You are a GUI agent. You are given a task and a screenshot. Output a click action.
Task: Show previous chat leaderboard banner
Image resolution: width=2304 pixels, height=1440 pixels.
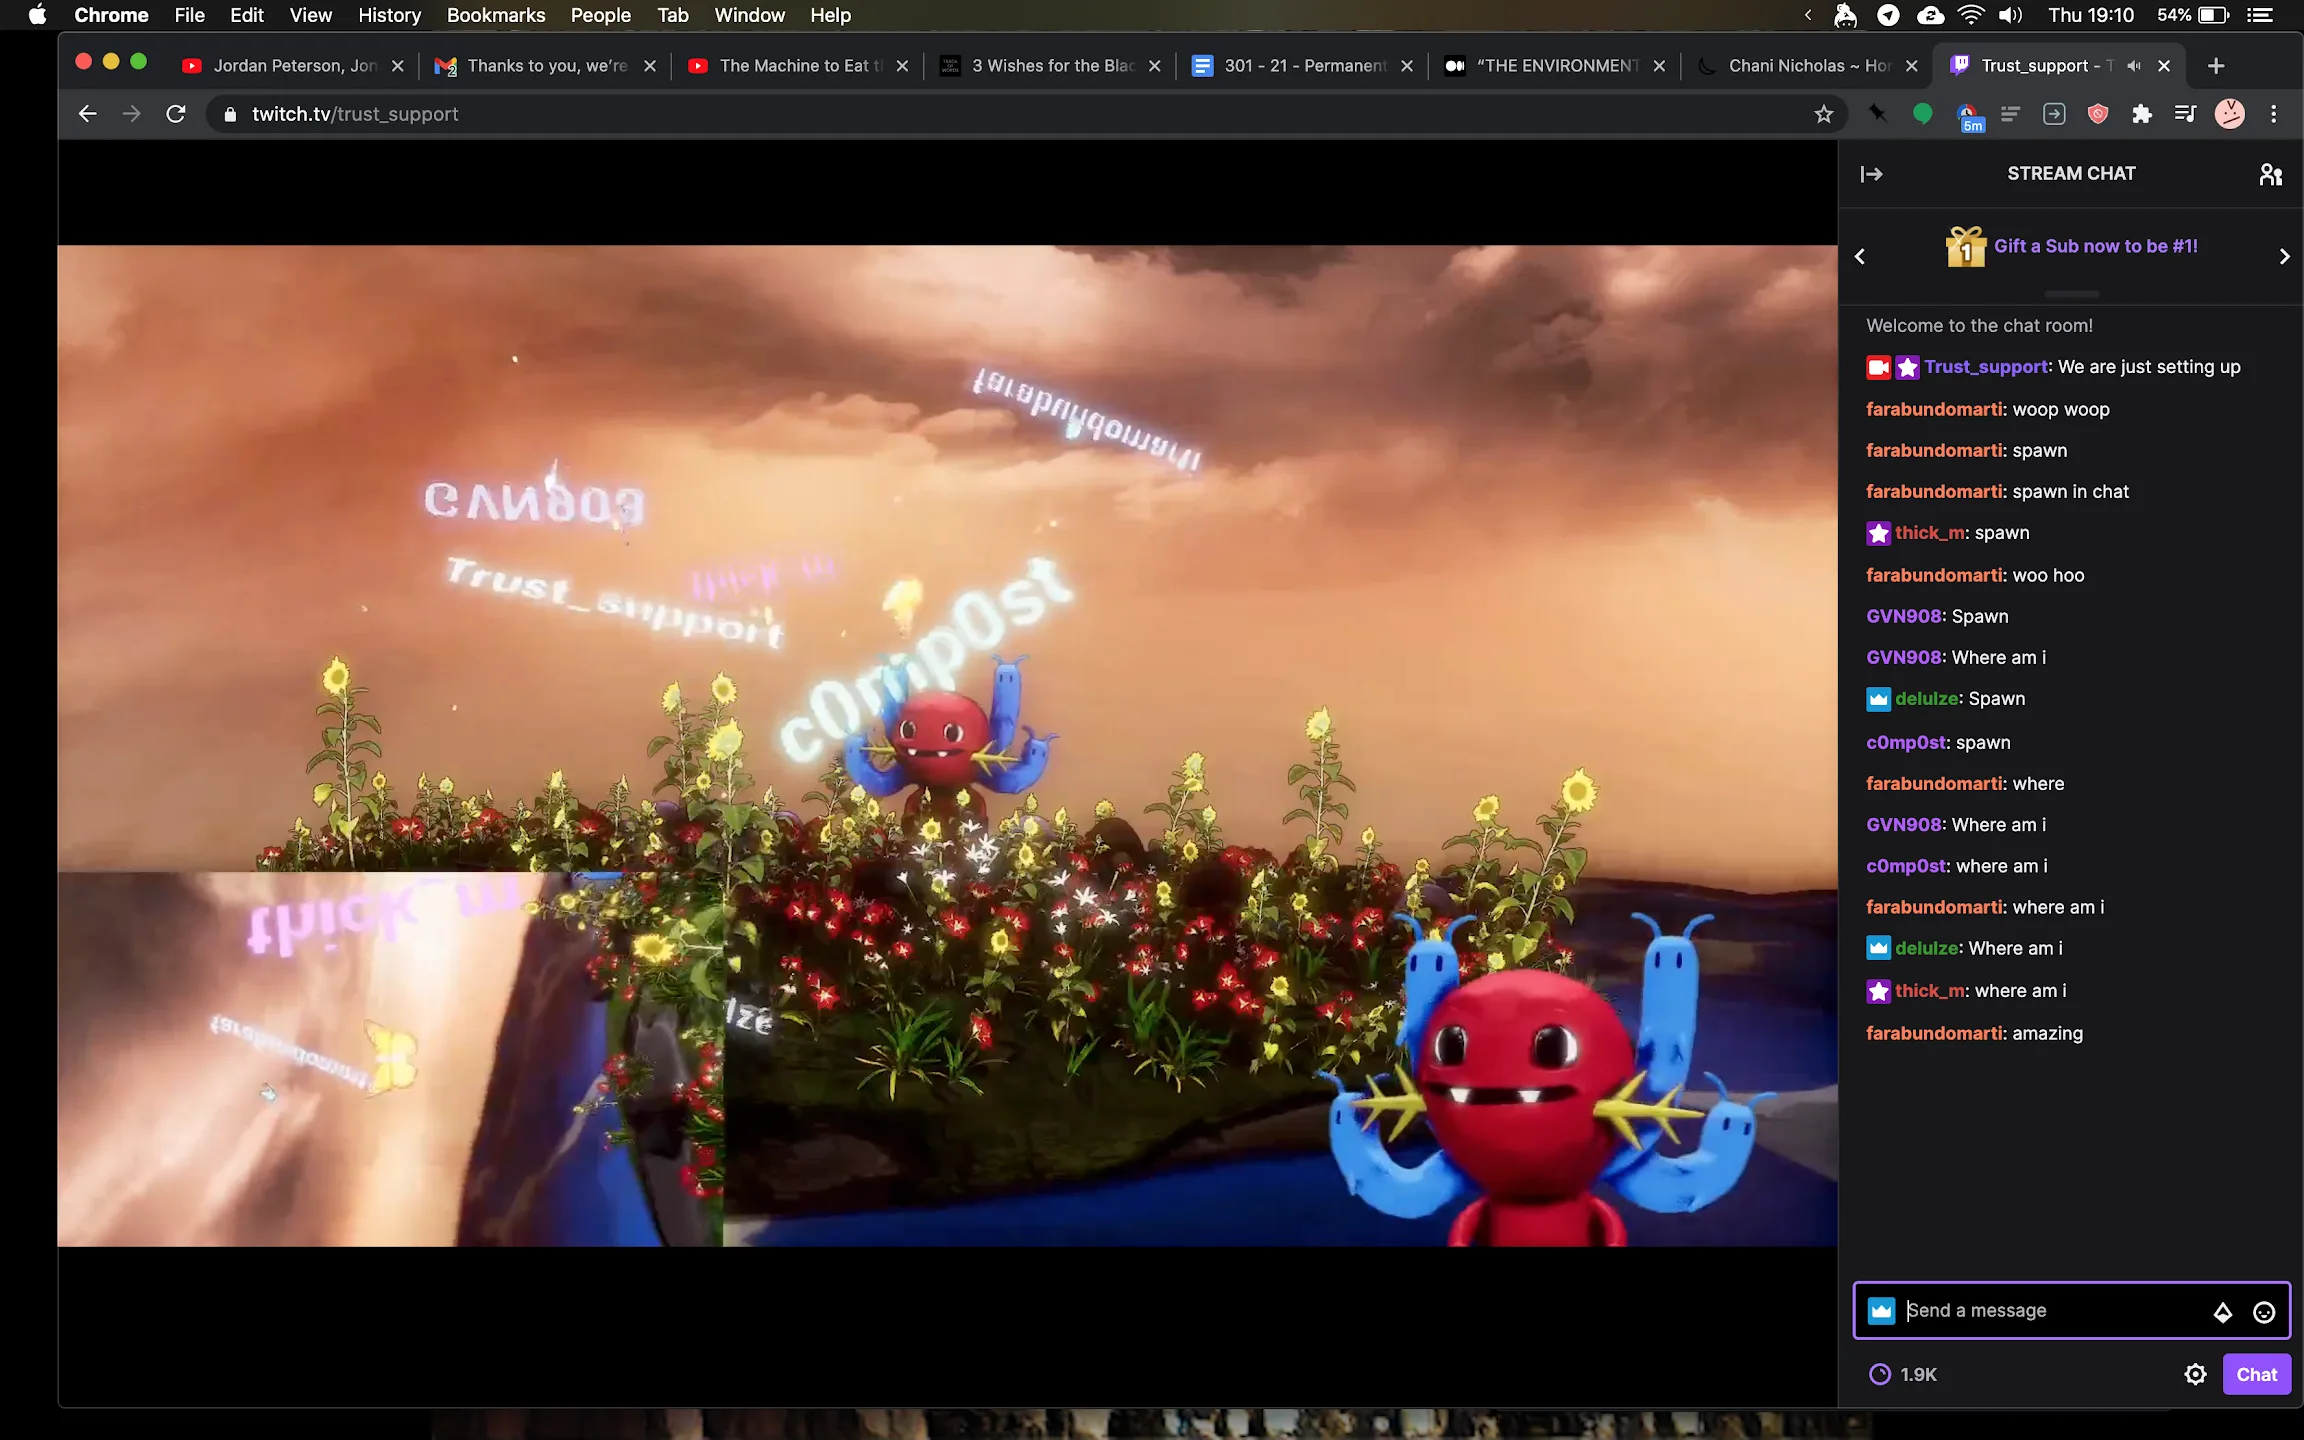(1860, 257)
